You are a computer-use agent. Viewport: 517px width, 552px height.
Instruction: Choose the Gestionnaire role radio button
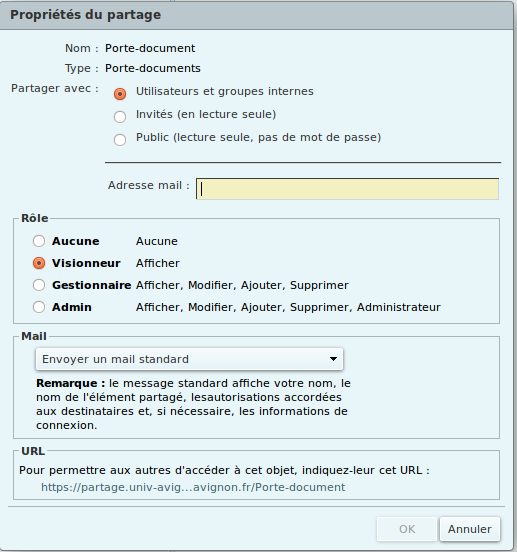coord(39,285)
